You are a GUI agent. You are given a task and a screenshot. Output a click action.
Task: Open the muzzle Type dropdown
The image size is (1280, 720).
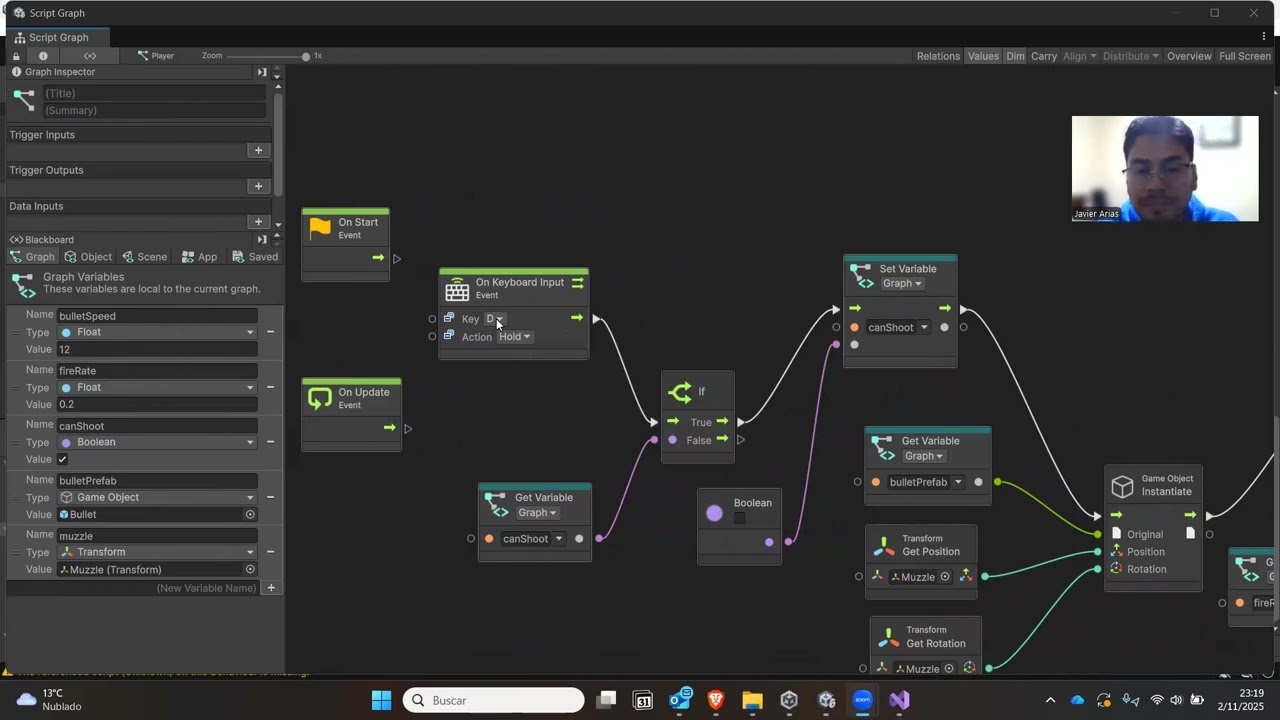coord(157,552)
